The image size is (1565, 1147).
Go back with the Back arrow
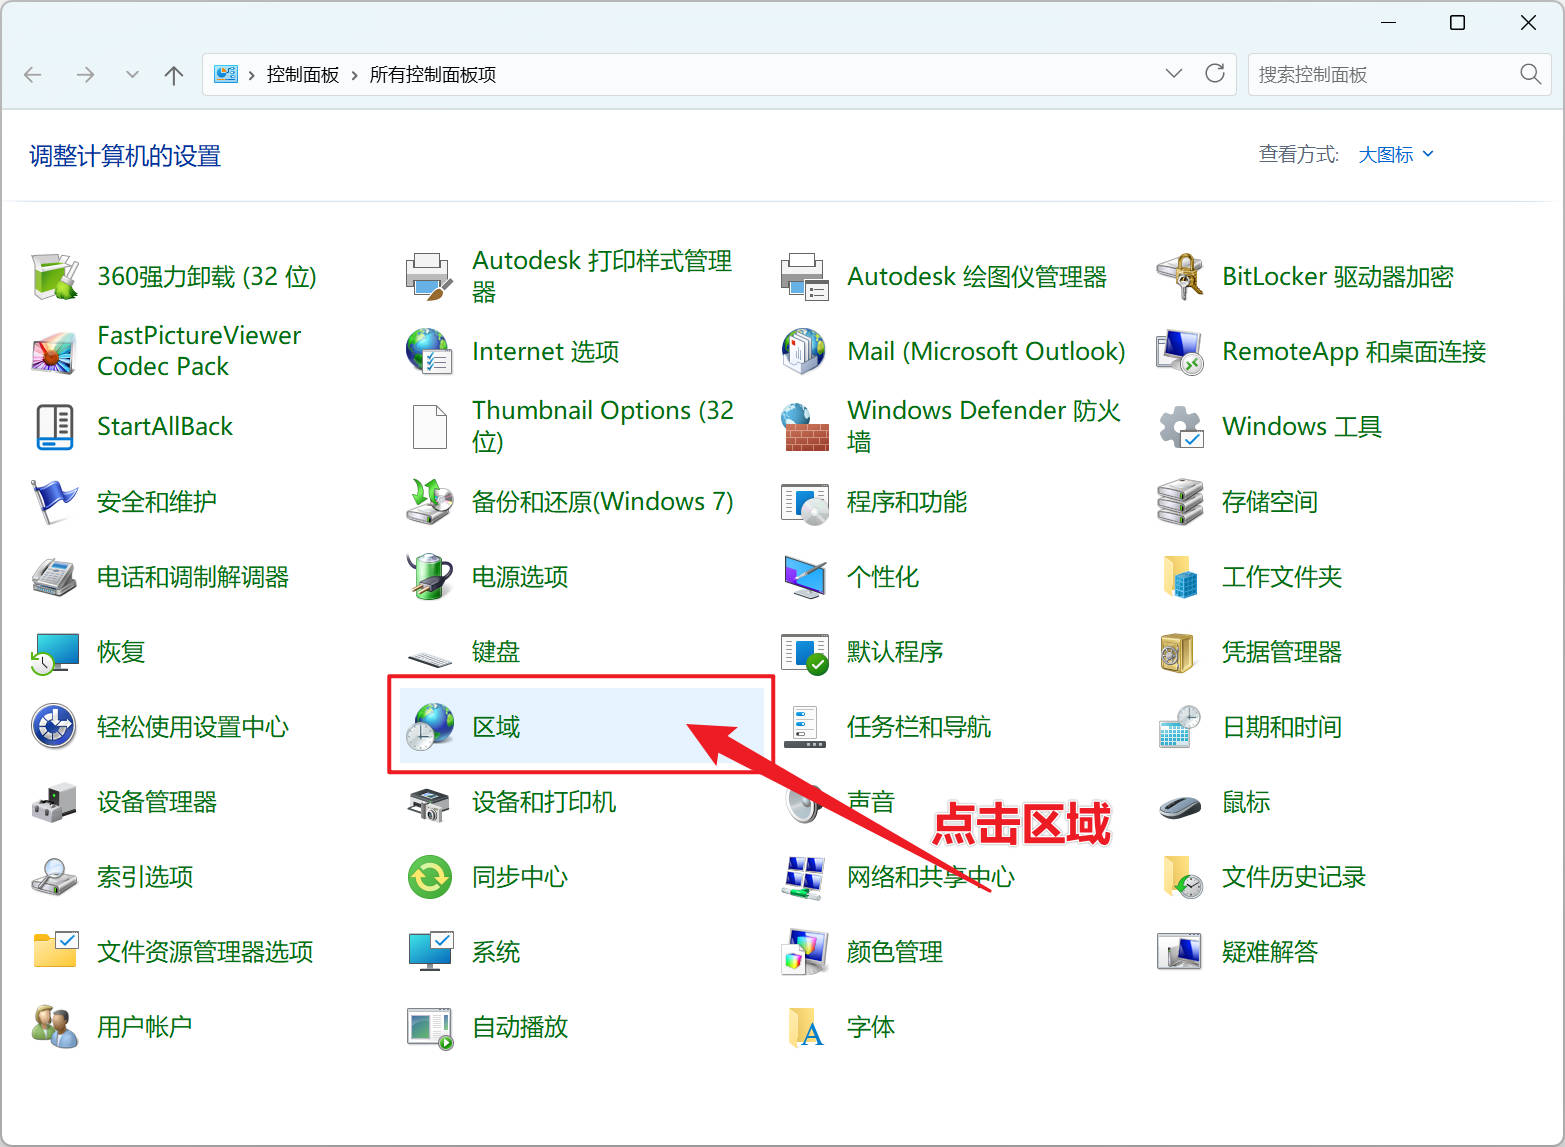tap(33, 75)
